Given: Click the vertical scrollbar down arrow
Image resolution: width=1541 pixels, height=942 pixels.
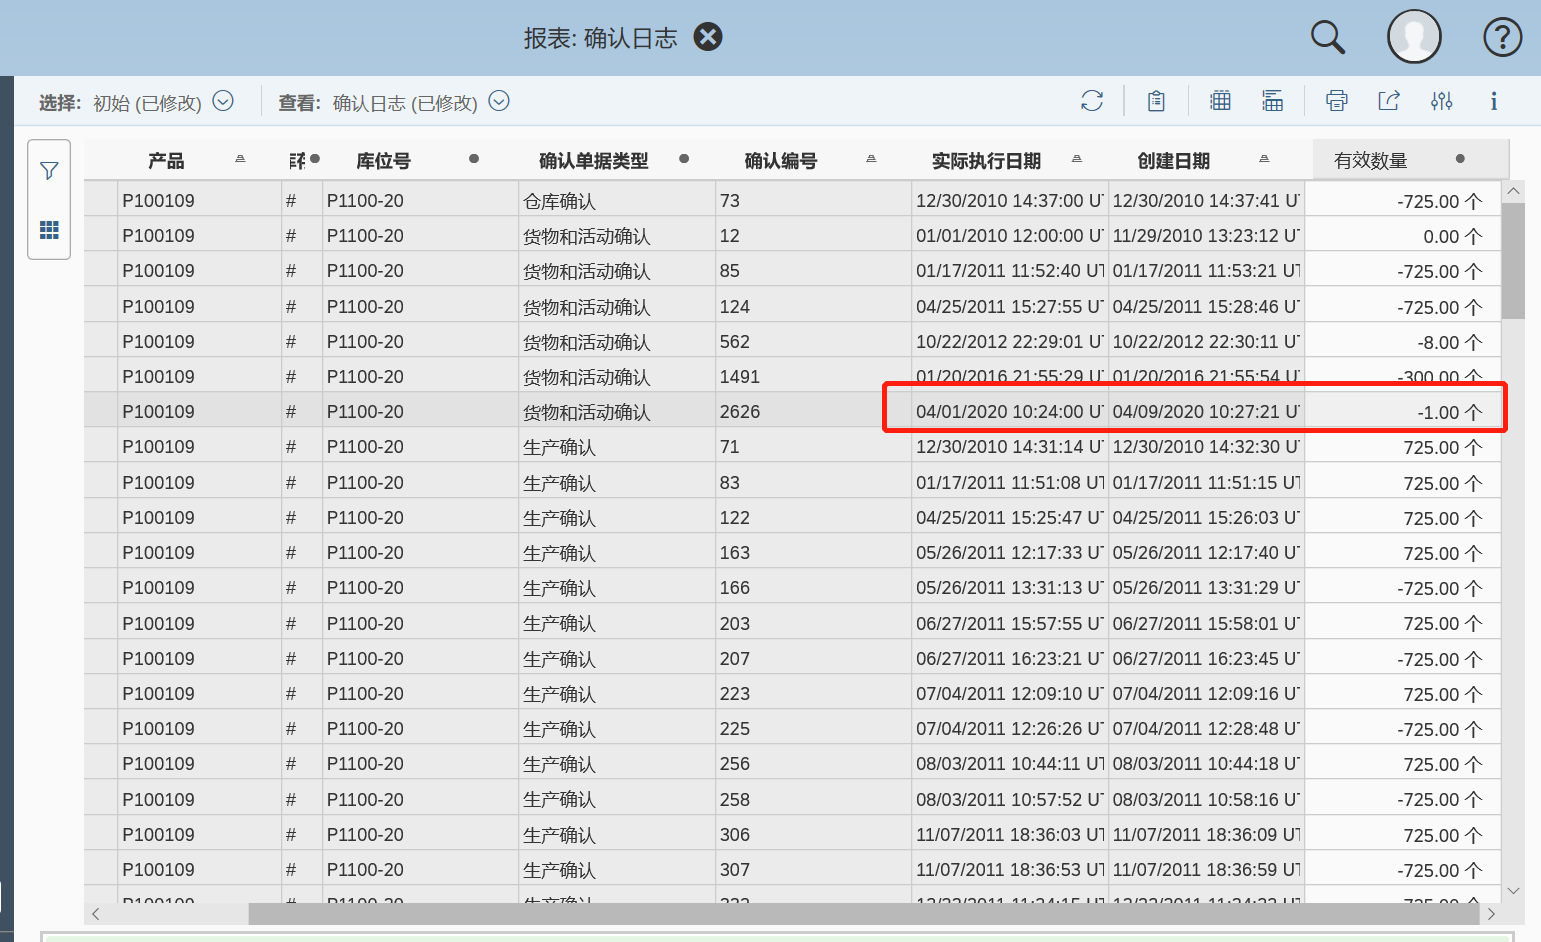Looking at the screenshot, I should point(1513,891).
